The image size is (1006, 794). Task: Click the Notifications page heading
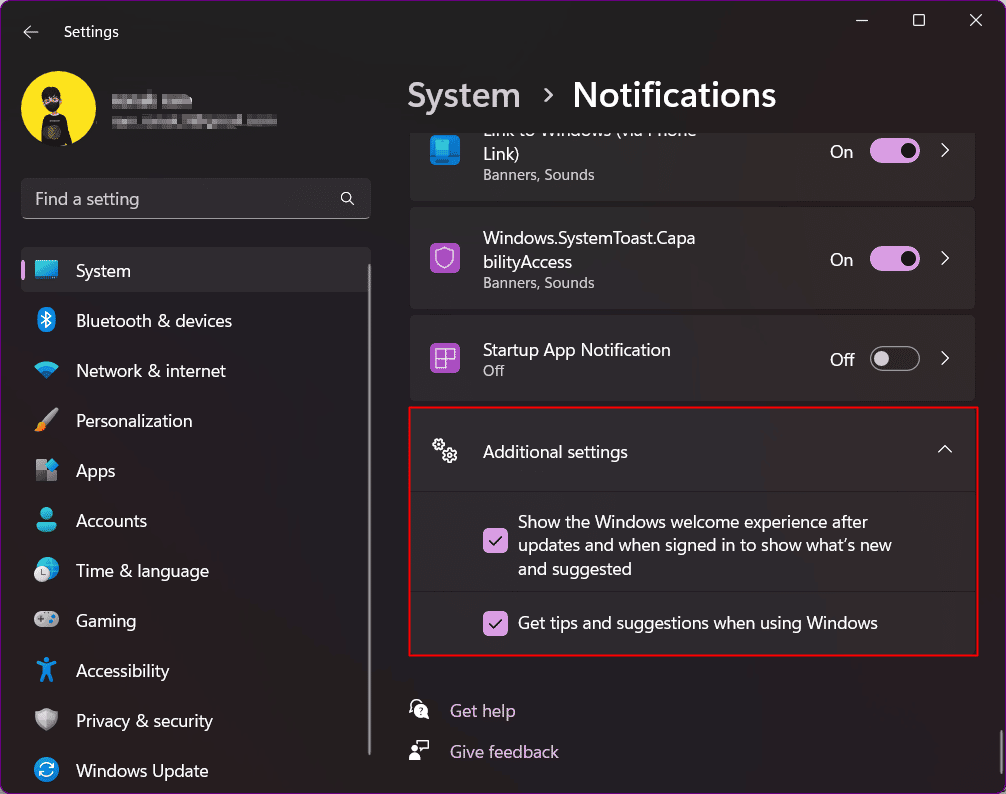[x=674, y=96]
